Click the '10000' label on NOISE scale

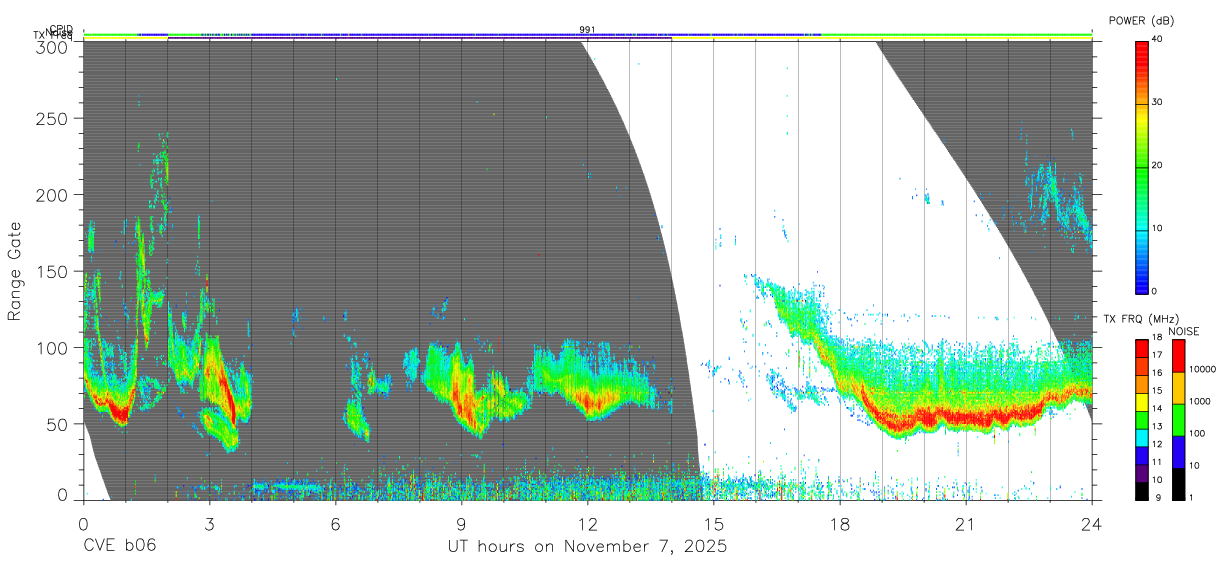pos(1203,369)
